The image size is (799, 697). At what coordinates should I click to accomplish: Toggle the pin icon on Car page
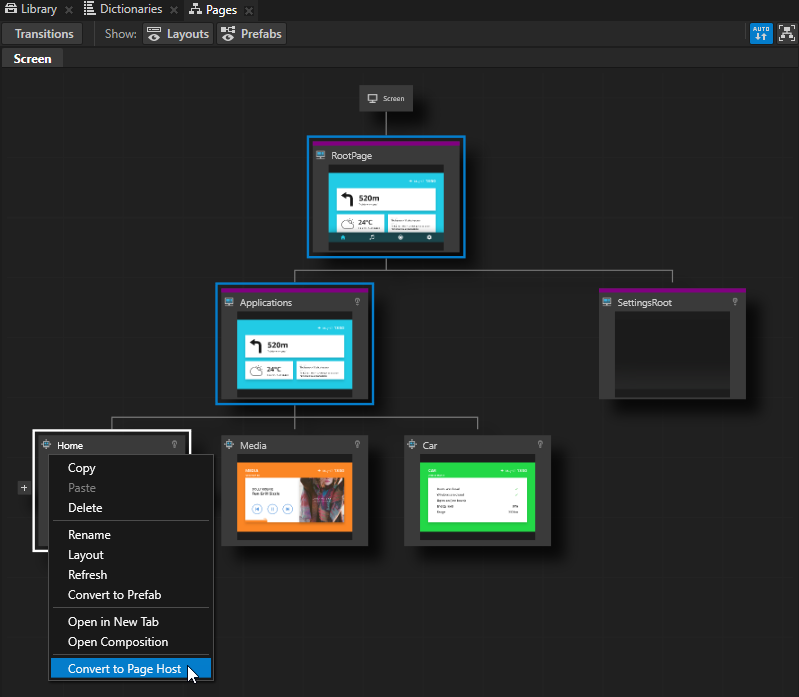point(540,445)
